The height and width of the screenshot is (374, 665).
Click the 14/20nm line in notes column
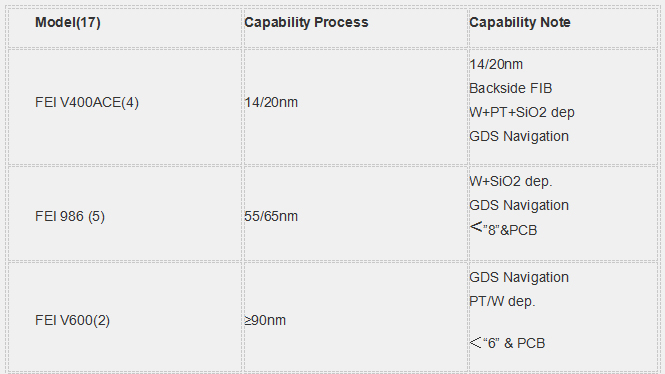pos(496,64)
